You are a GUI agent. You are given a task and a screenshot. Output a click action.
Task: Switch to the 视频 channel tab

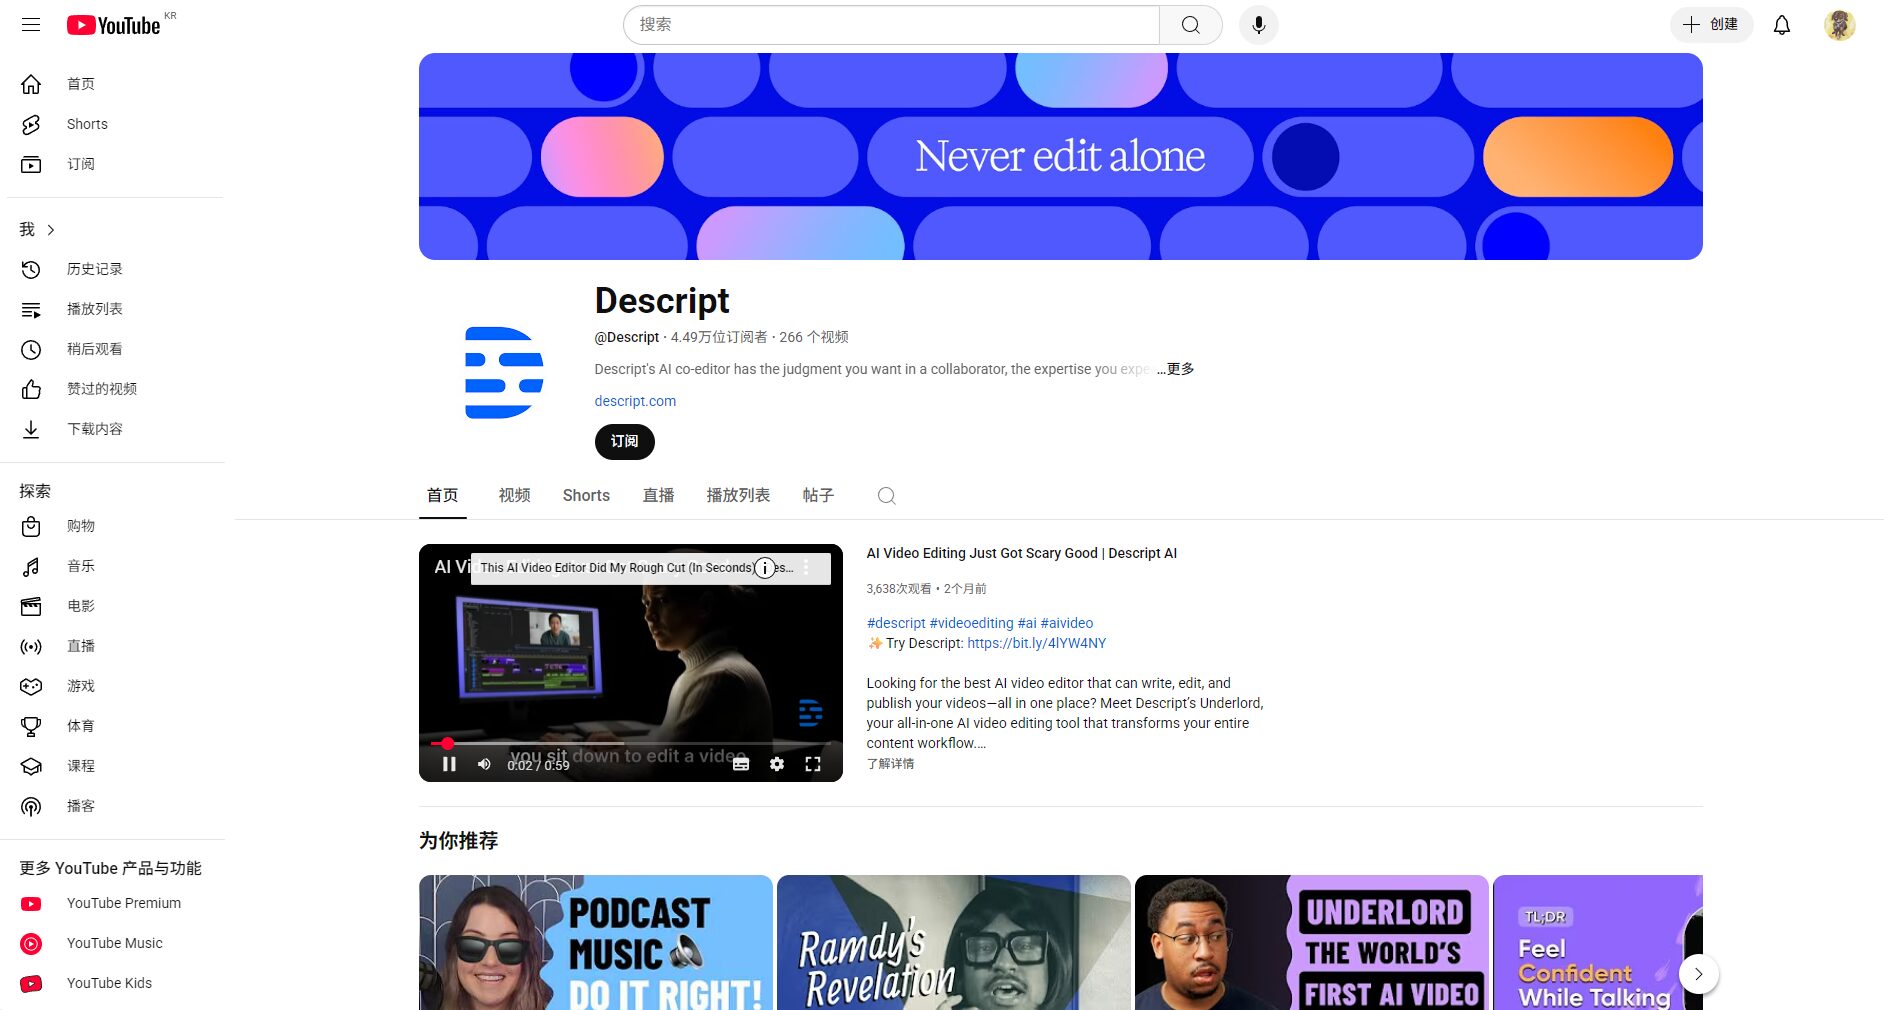click(514, 495)
